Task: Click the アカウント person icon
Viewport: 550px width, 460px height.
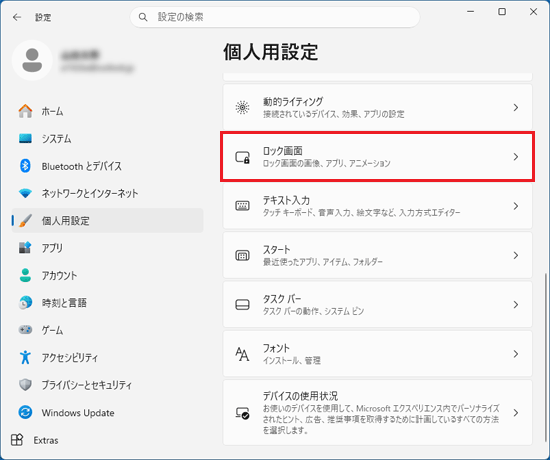Action: coord(25,275)
